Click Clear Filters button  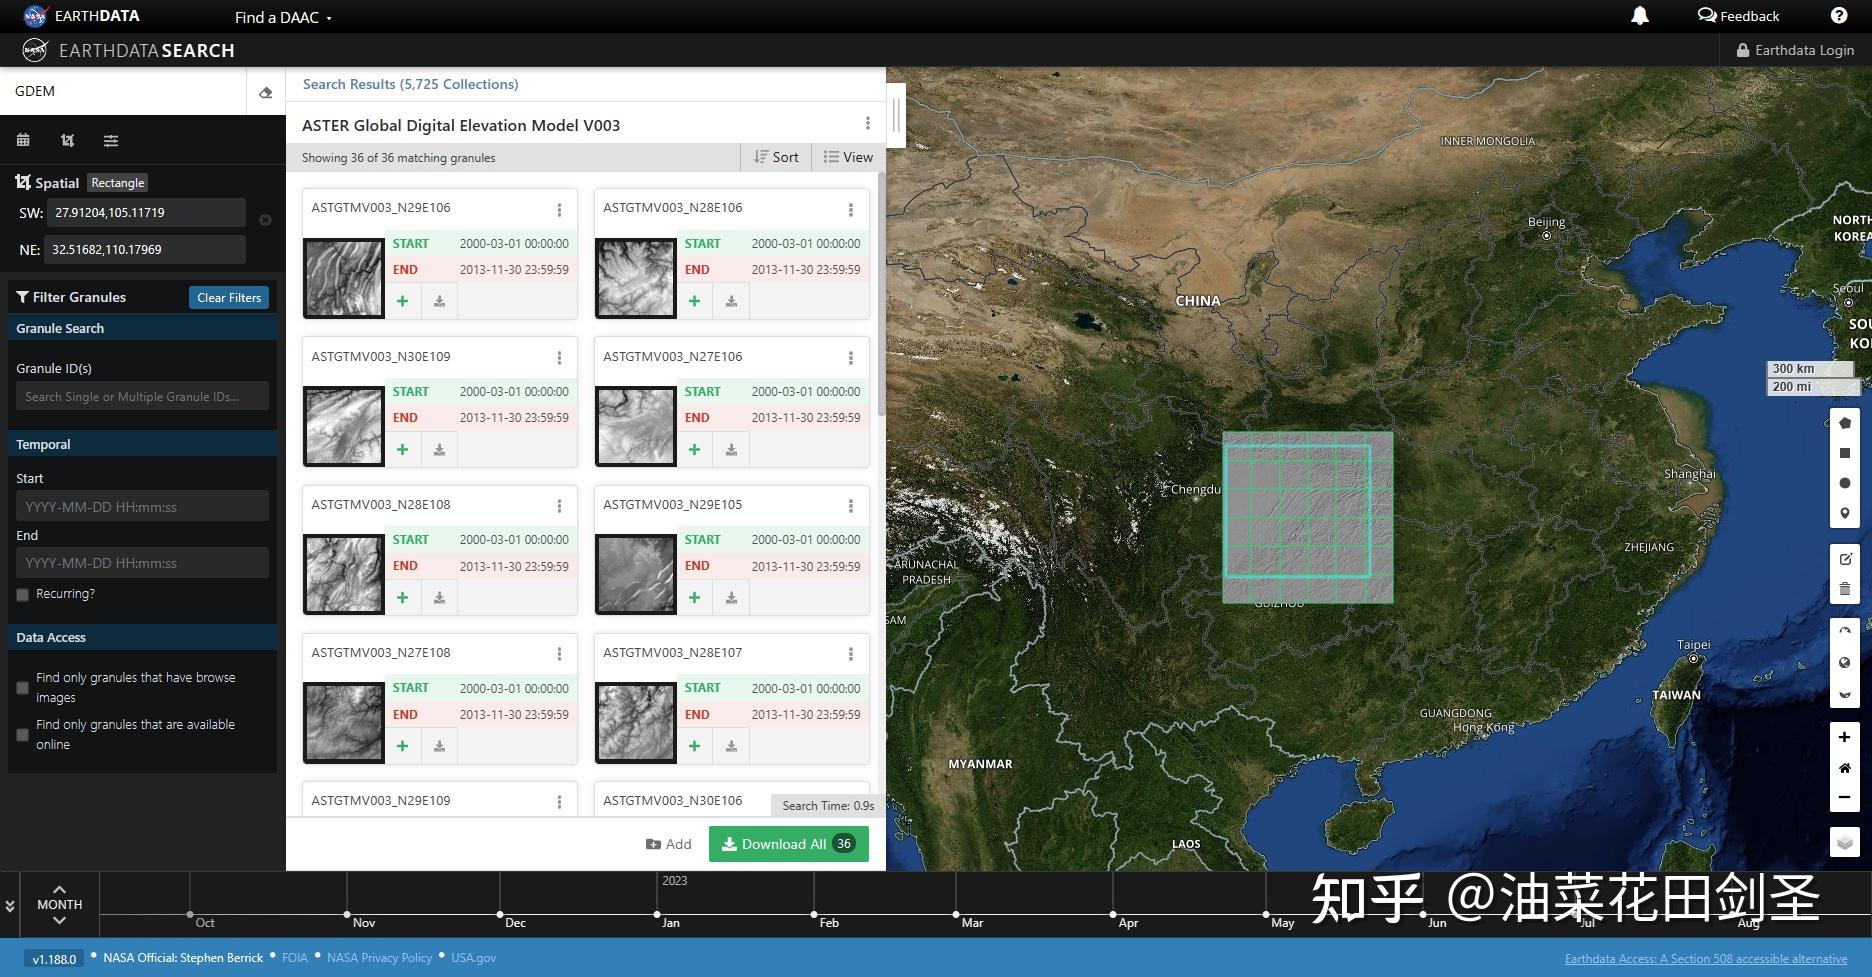pos(229,298)
